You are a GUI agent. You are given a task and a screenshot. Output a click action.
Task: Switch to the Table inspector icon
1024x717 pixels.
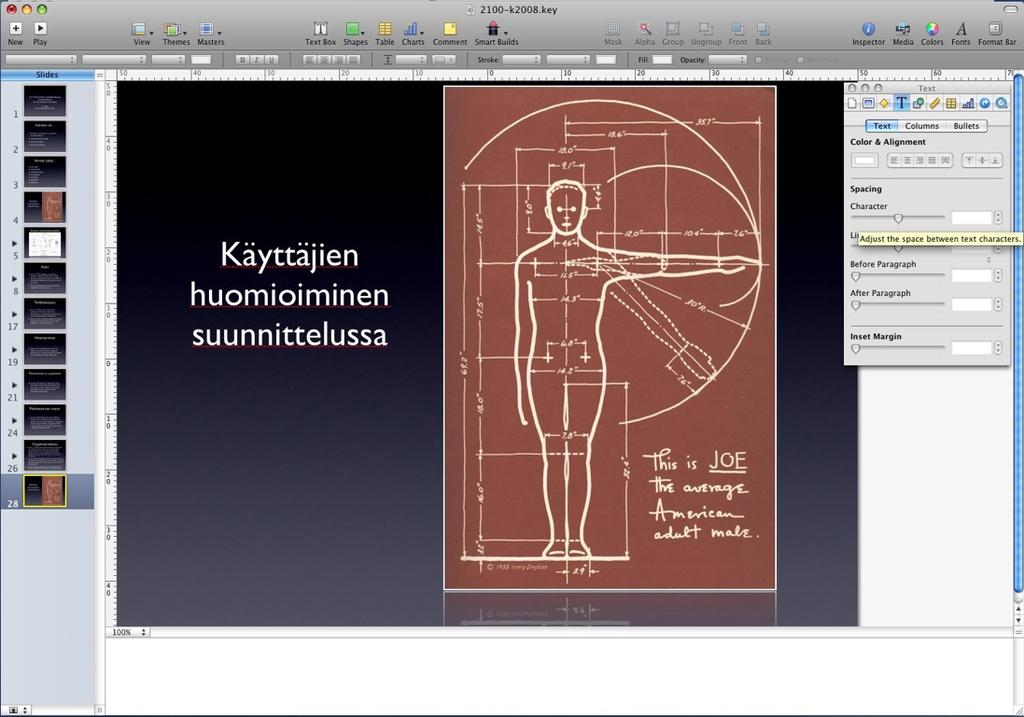click(x=952, y=103)
